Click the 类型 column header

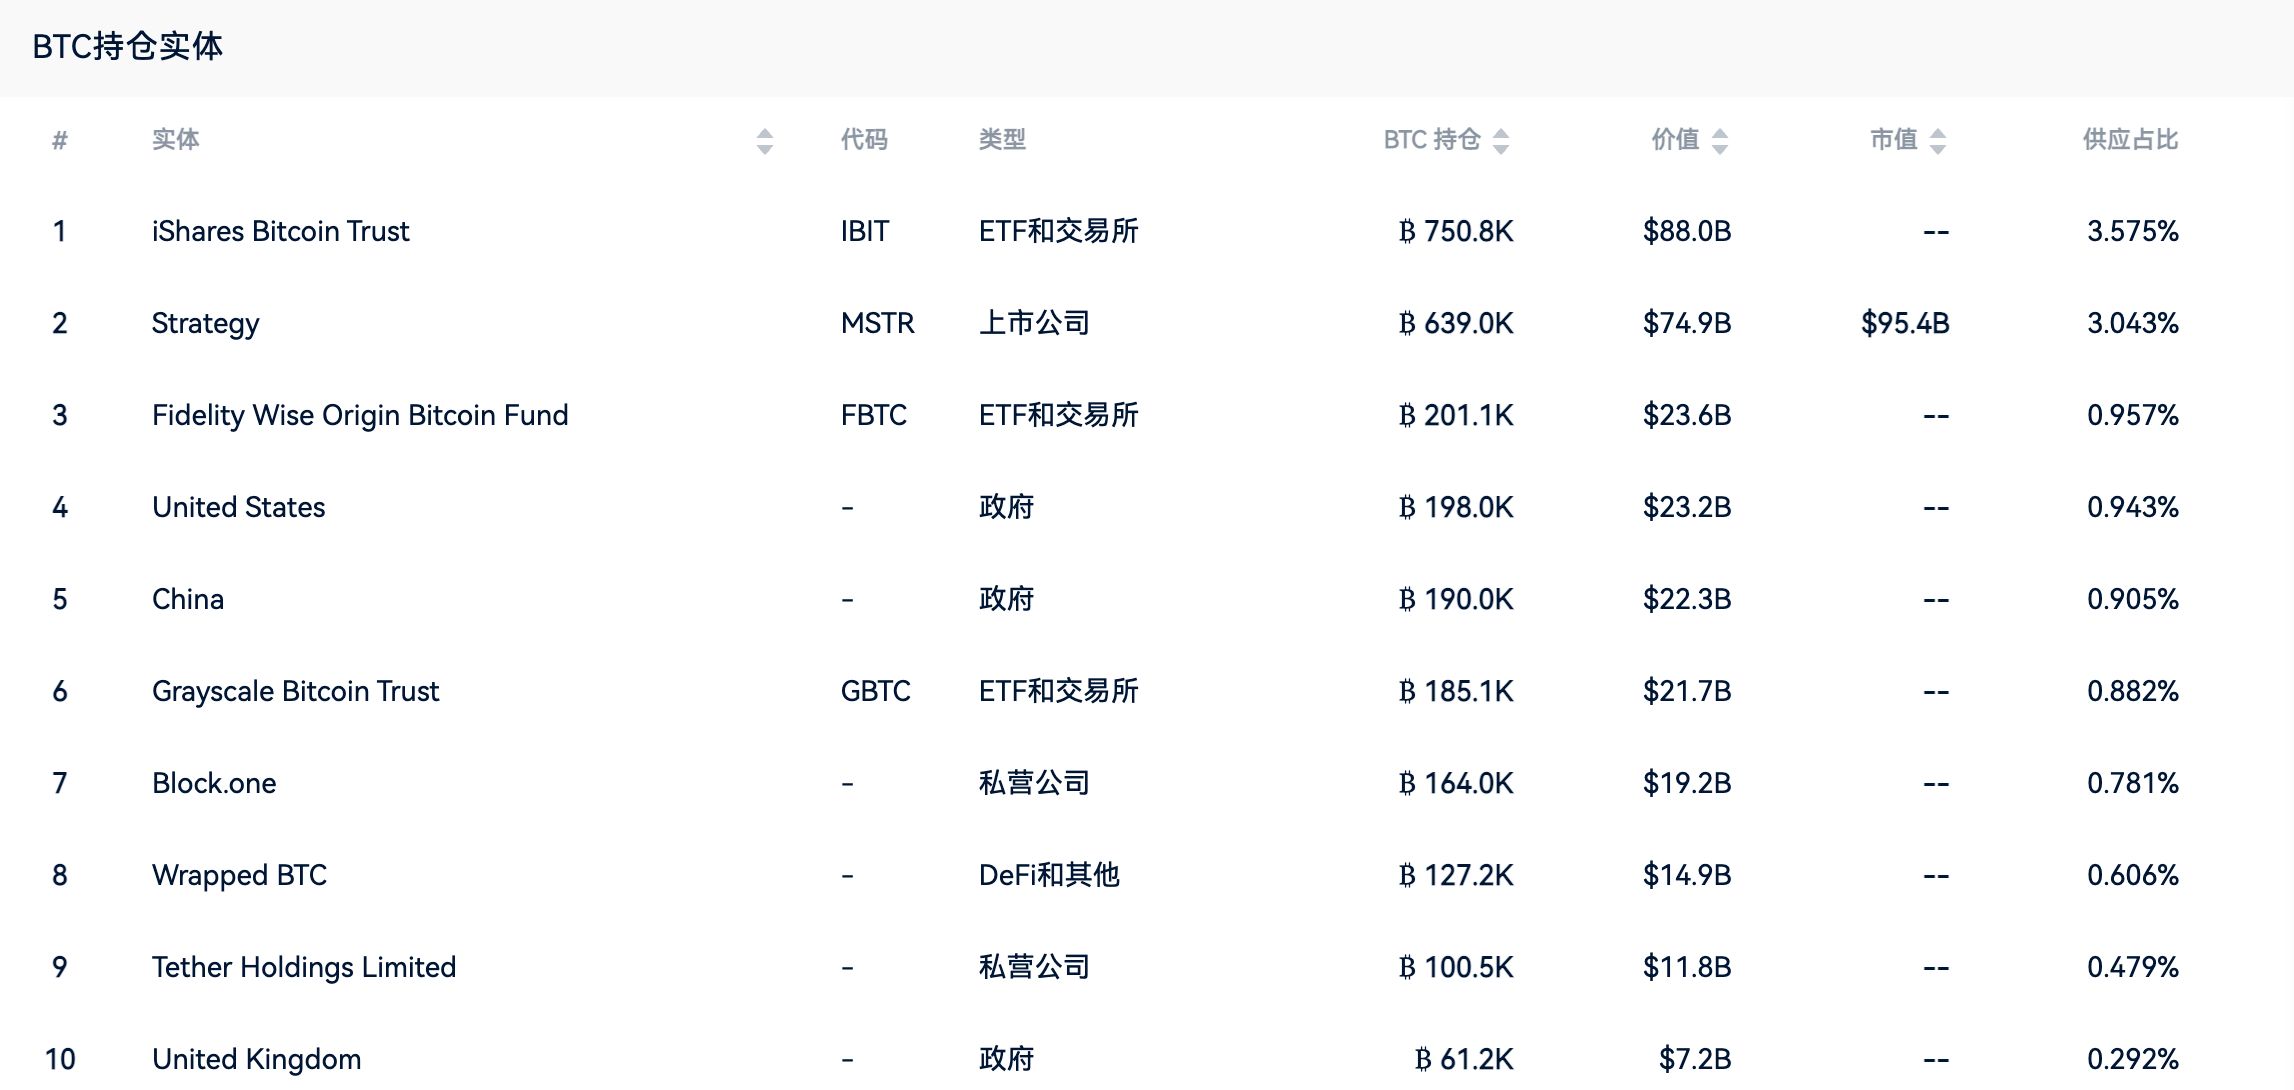pyautogui.click(x=1002, y=140)
